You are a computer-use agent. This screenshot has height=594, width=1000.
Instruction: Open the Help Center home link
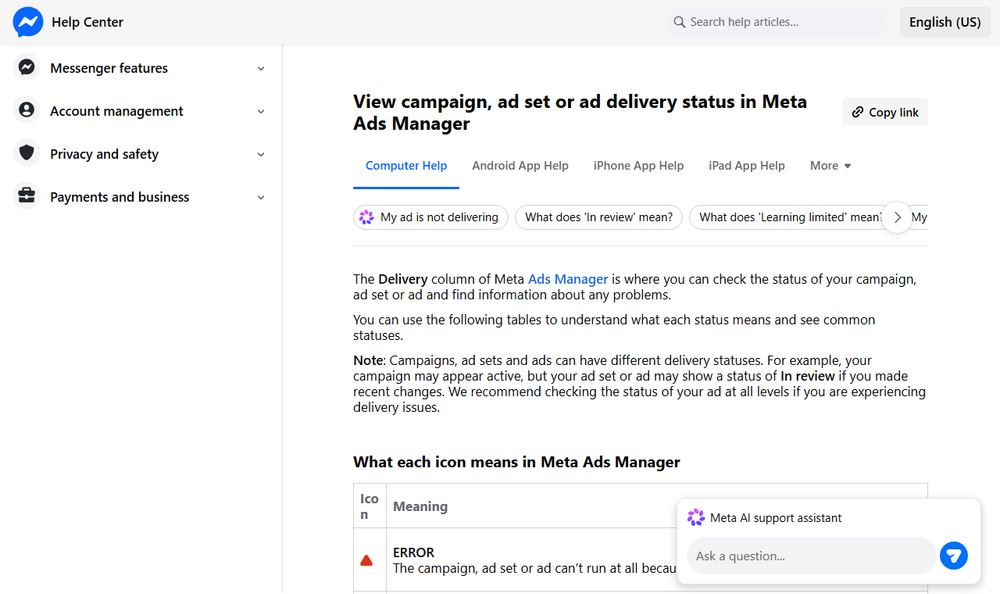pos(87,22)
